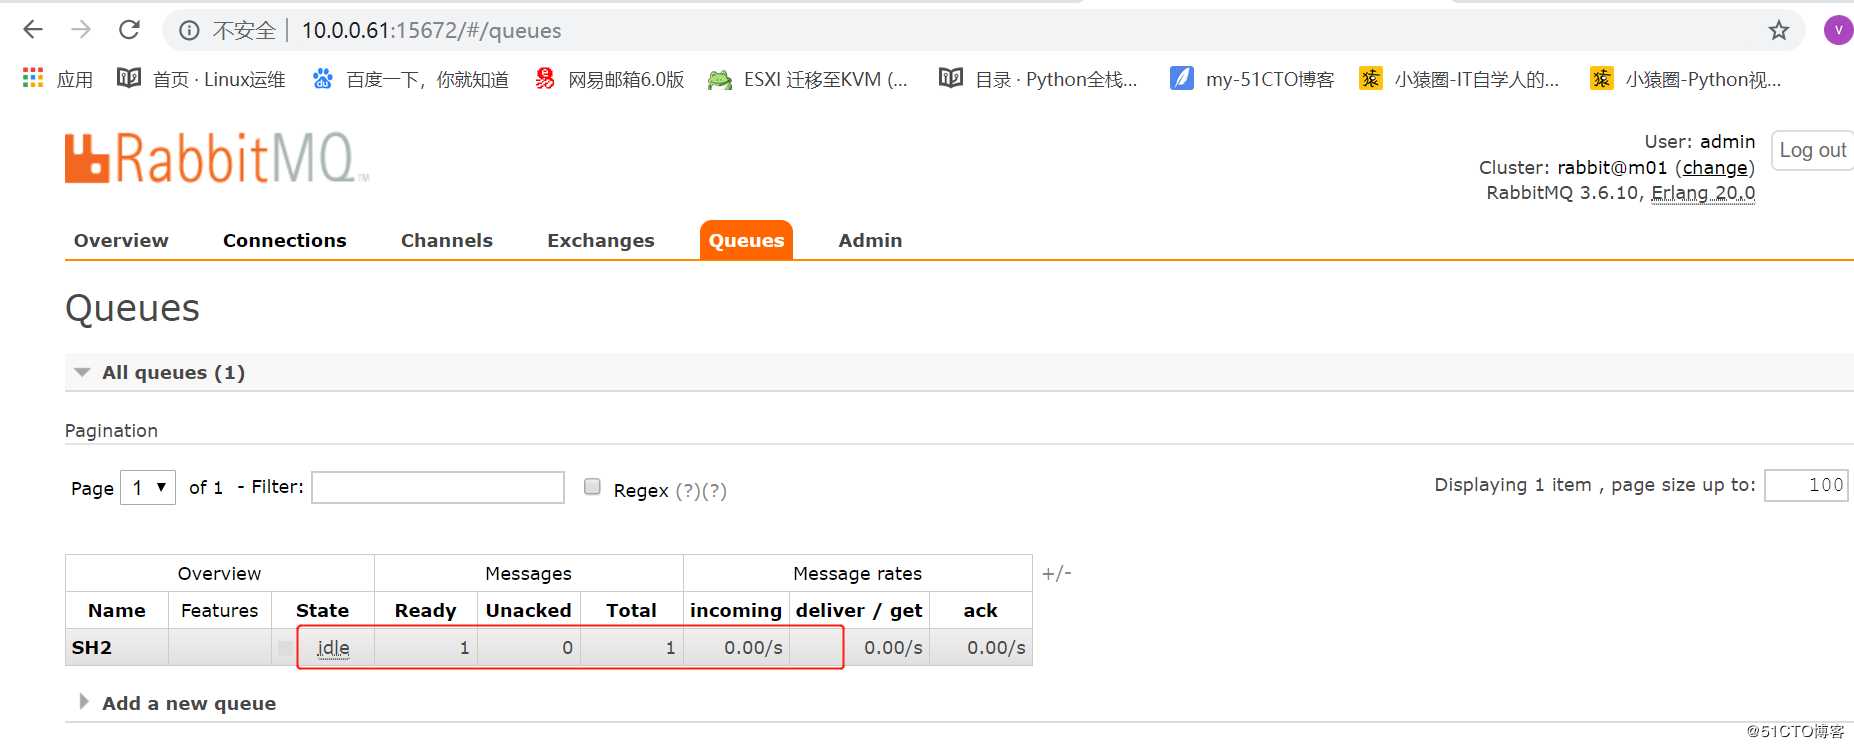Open the 百度一下 bookmark

[x=410, y=79]
